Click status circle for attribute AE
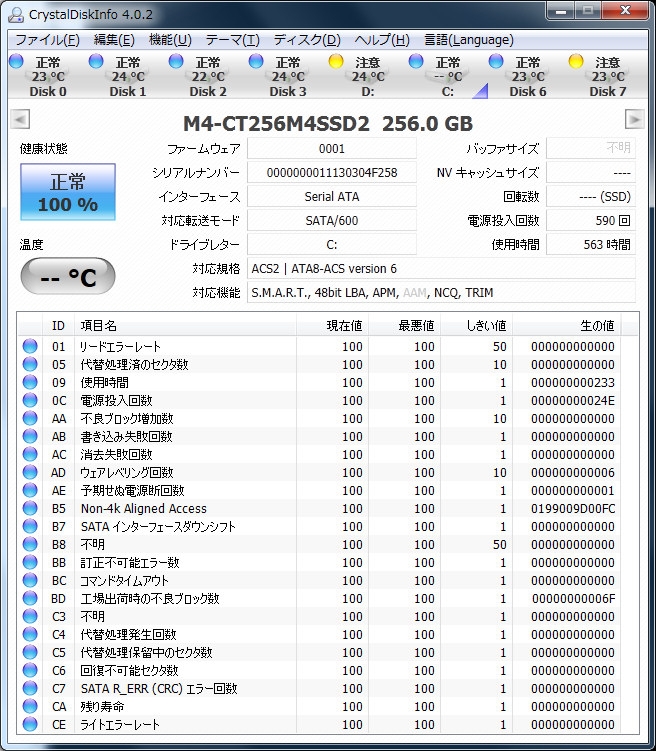The image size is (656, 751). coord(30,490)
